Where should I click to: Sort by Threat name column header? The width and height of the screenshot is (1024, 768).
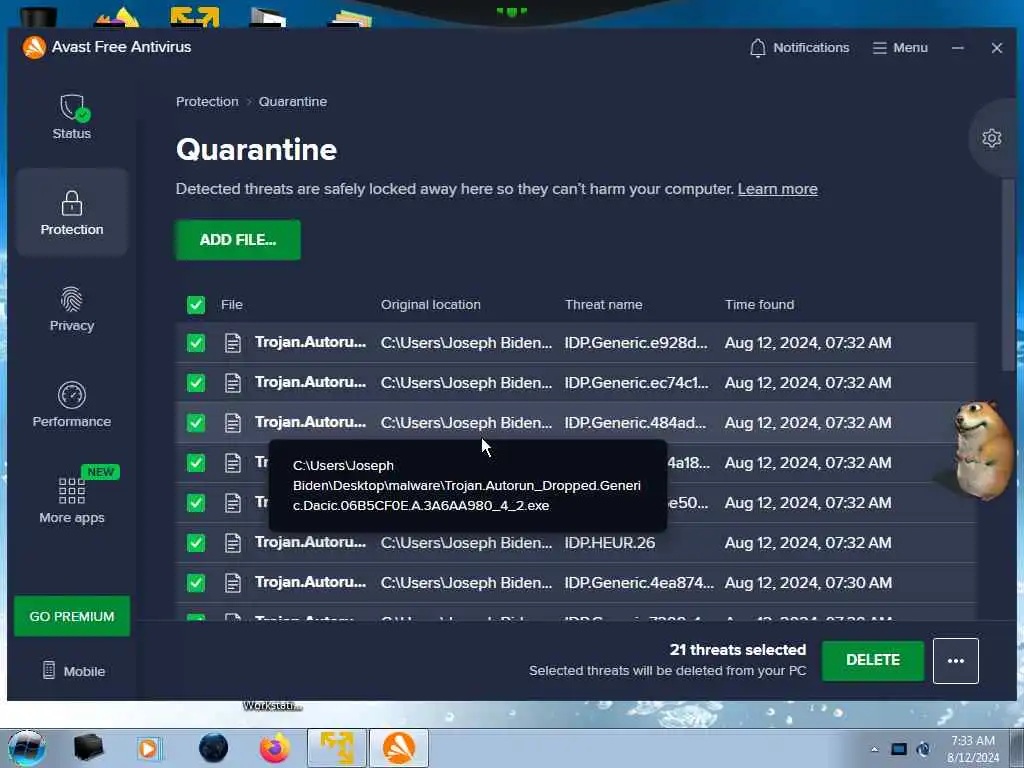point(603,304)
